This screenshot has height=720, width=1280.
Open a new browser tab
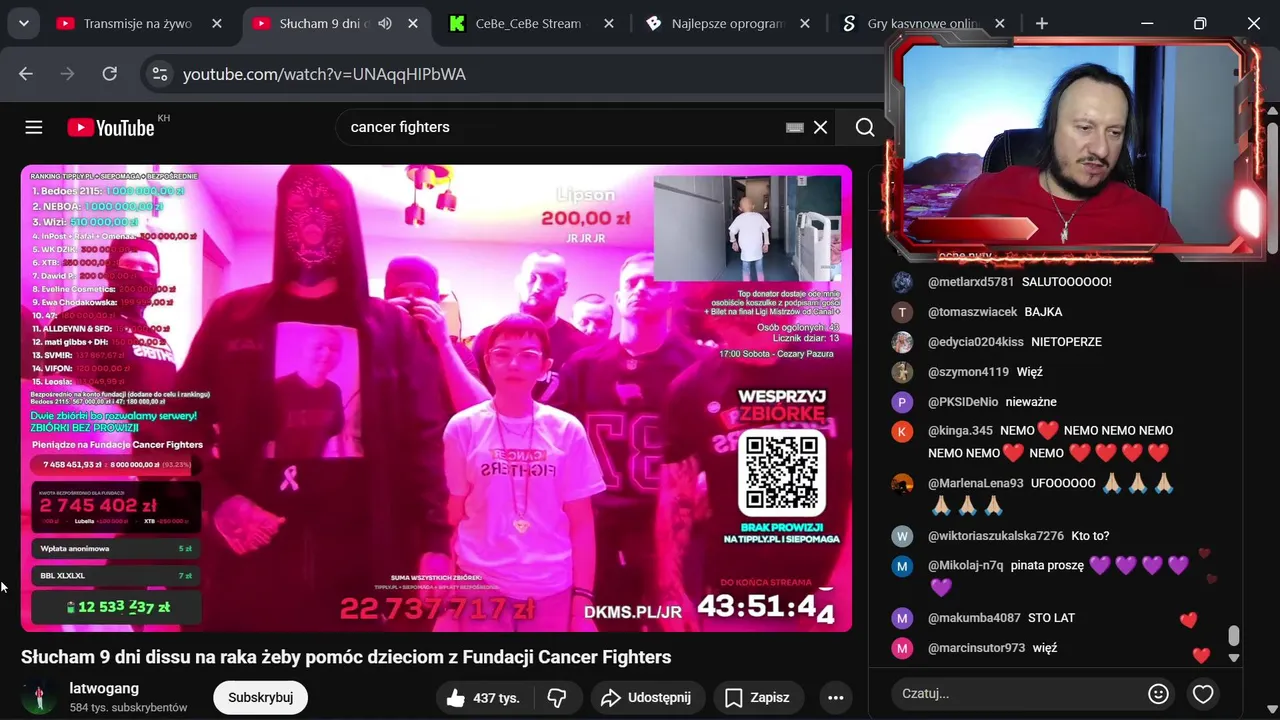coord(1042,23)
